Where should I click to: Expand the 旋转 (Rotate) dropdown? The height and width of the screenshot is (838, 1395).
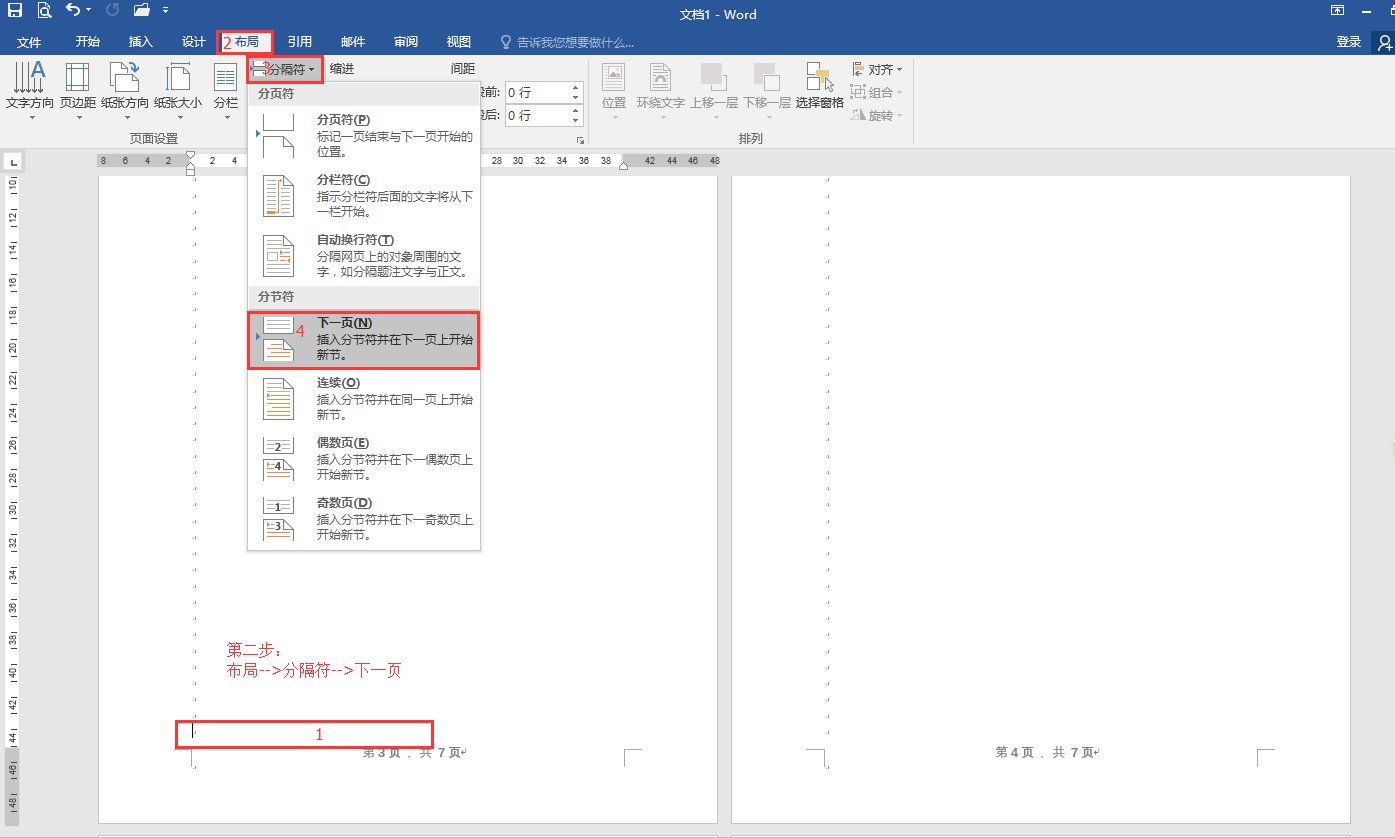tap(876, 115)
